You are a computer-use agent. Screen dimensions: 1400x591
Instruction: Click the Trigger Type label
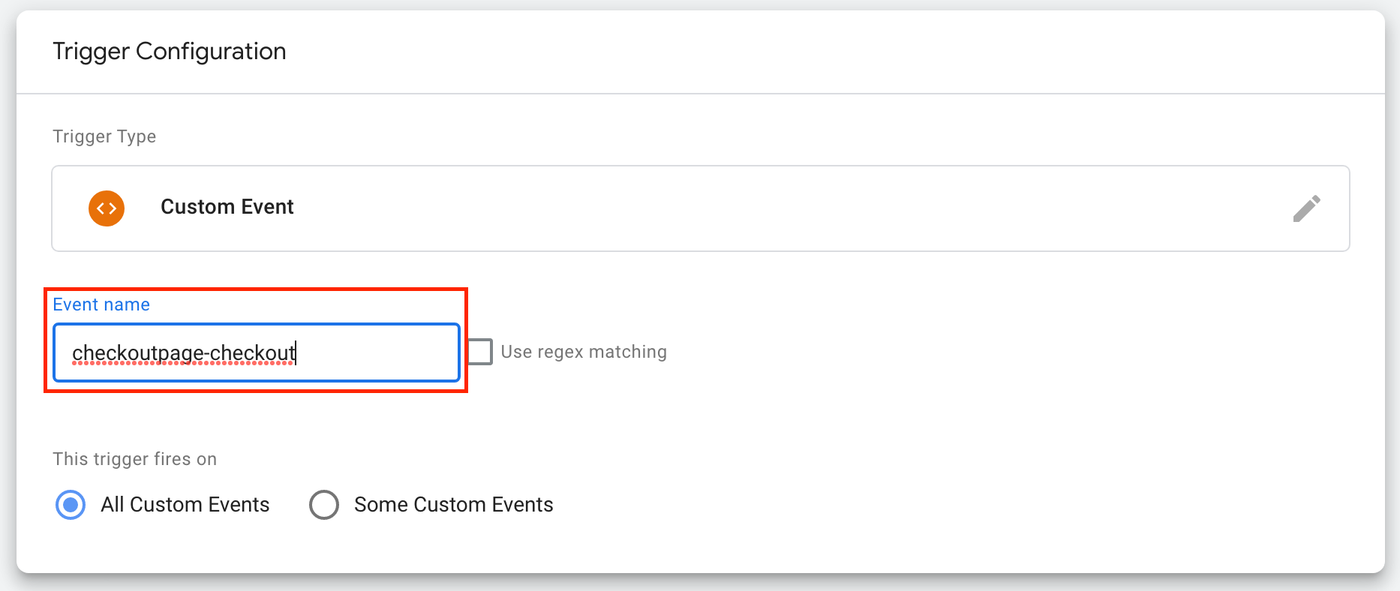click(104, 136)
